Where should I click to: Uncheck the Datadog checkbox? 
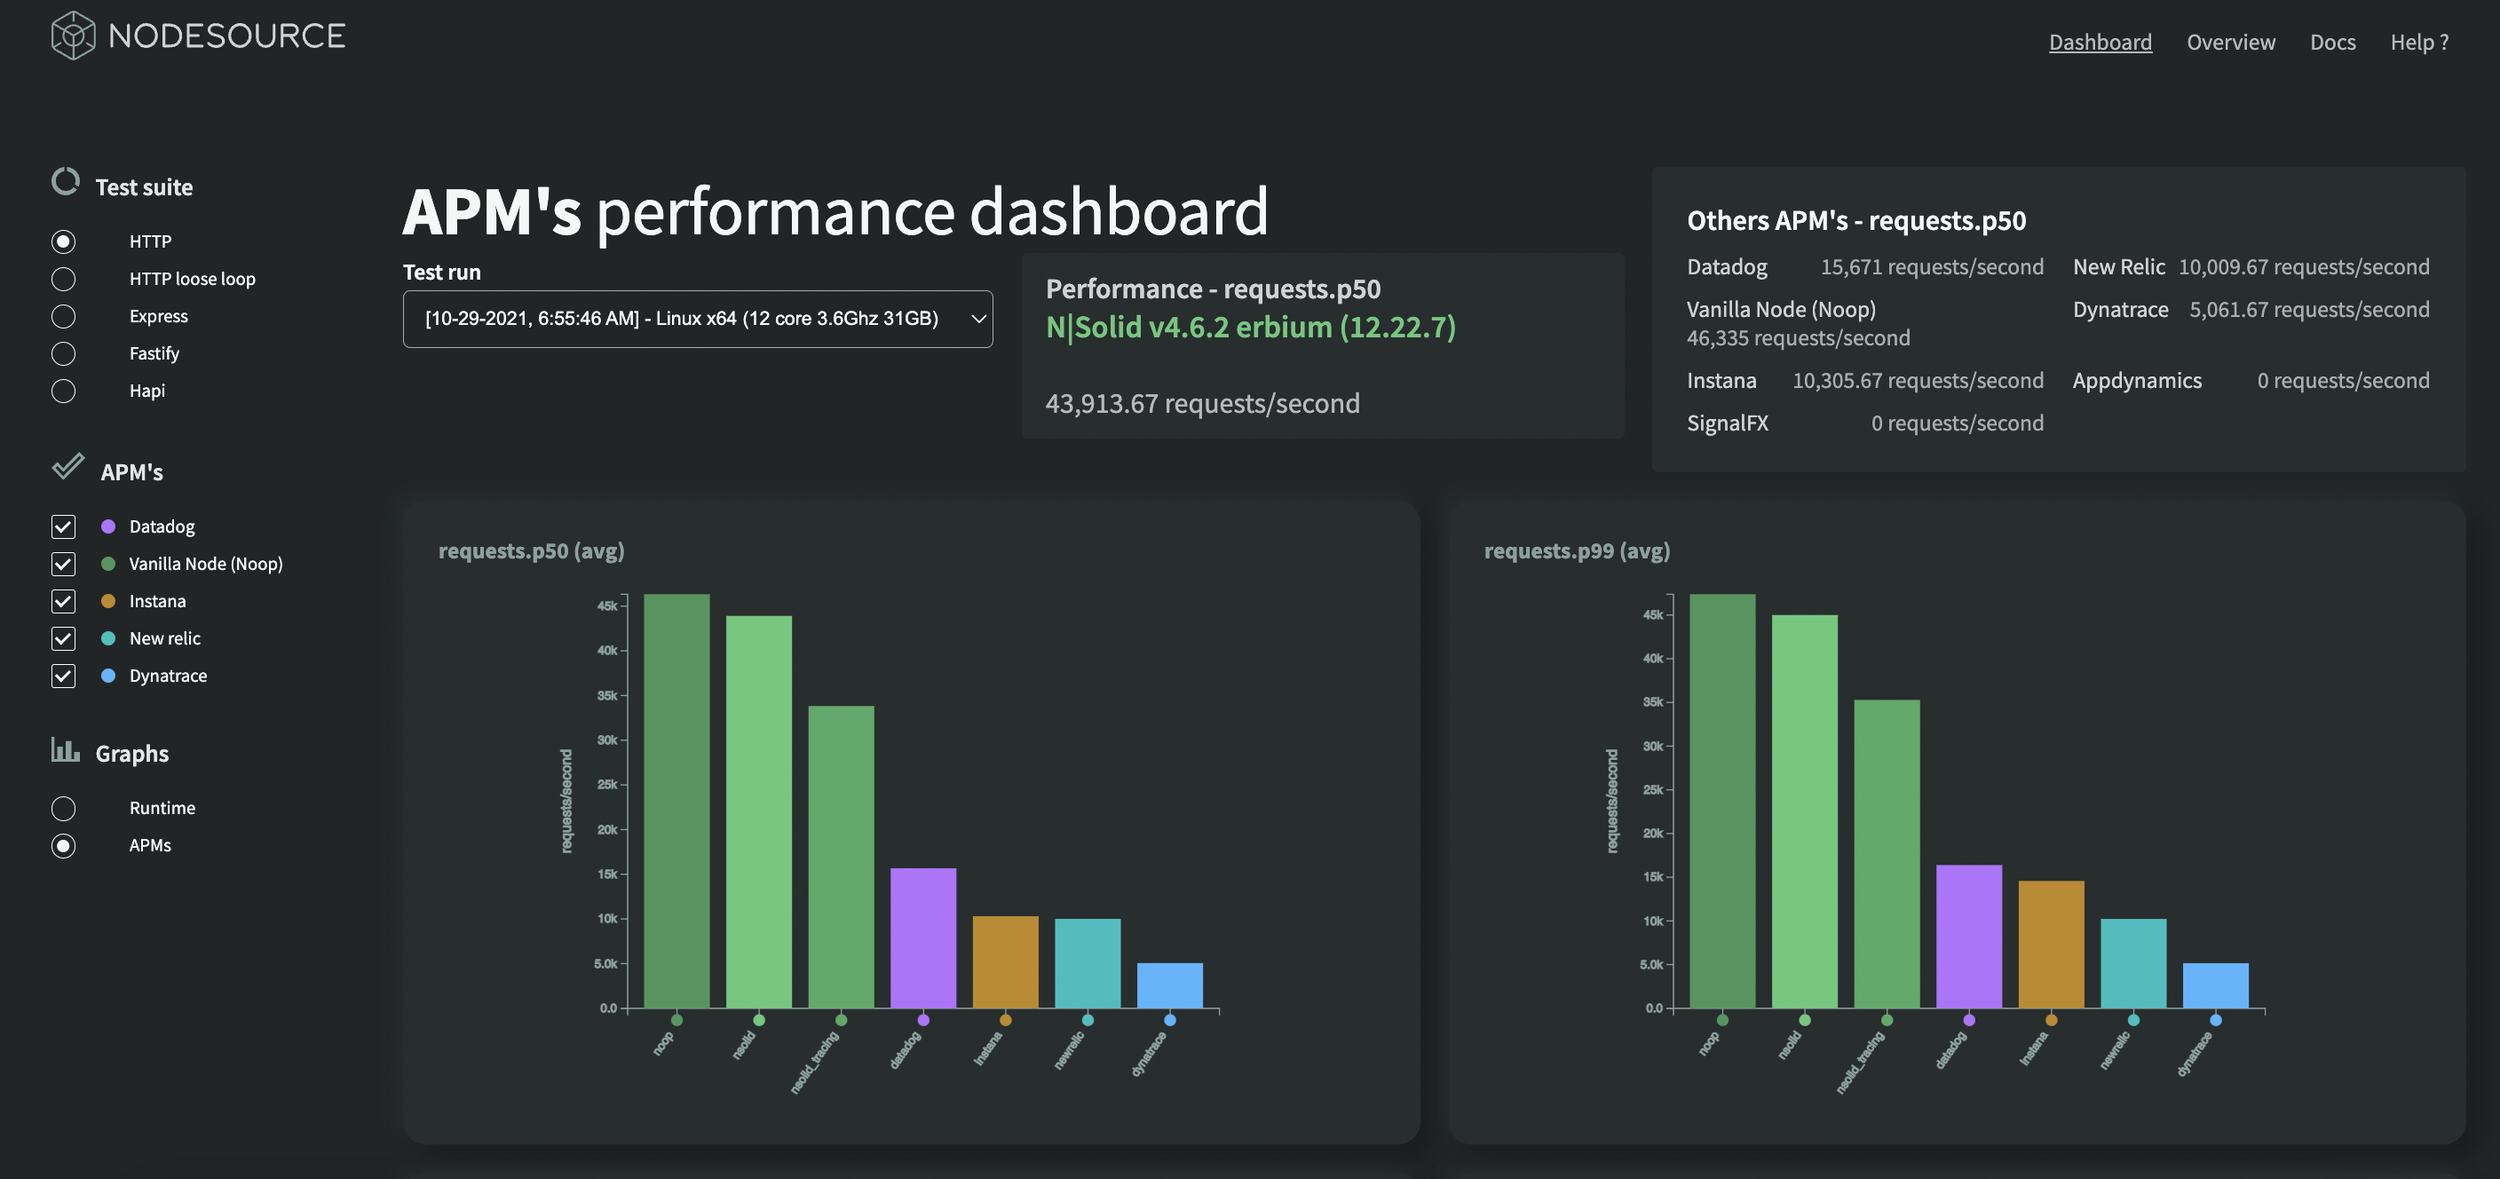(x=63, y=526)
